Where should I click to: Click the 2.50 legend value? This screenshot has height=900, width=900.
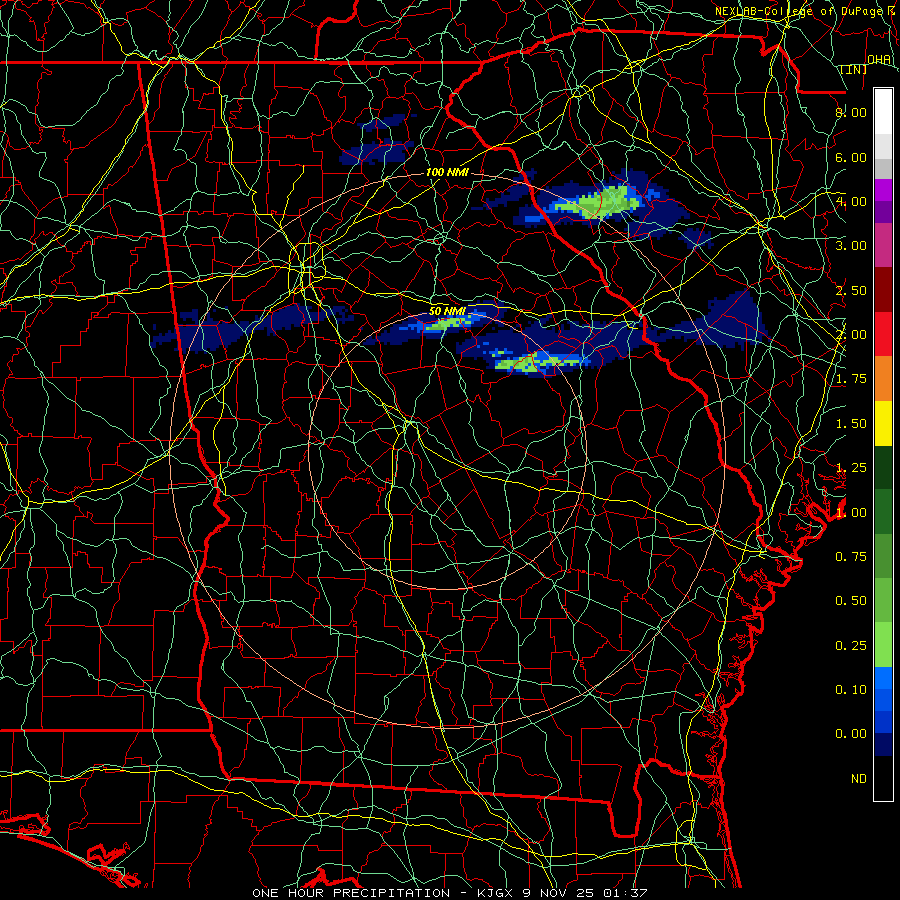point(851,290)
